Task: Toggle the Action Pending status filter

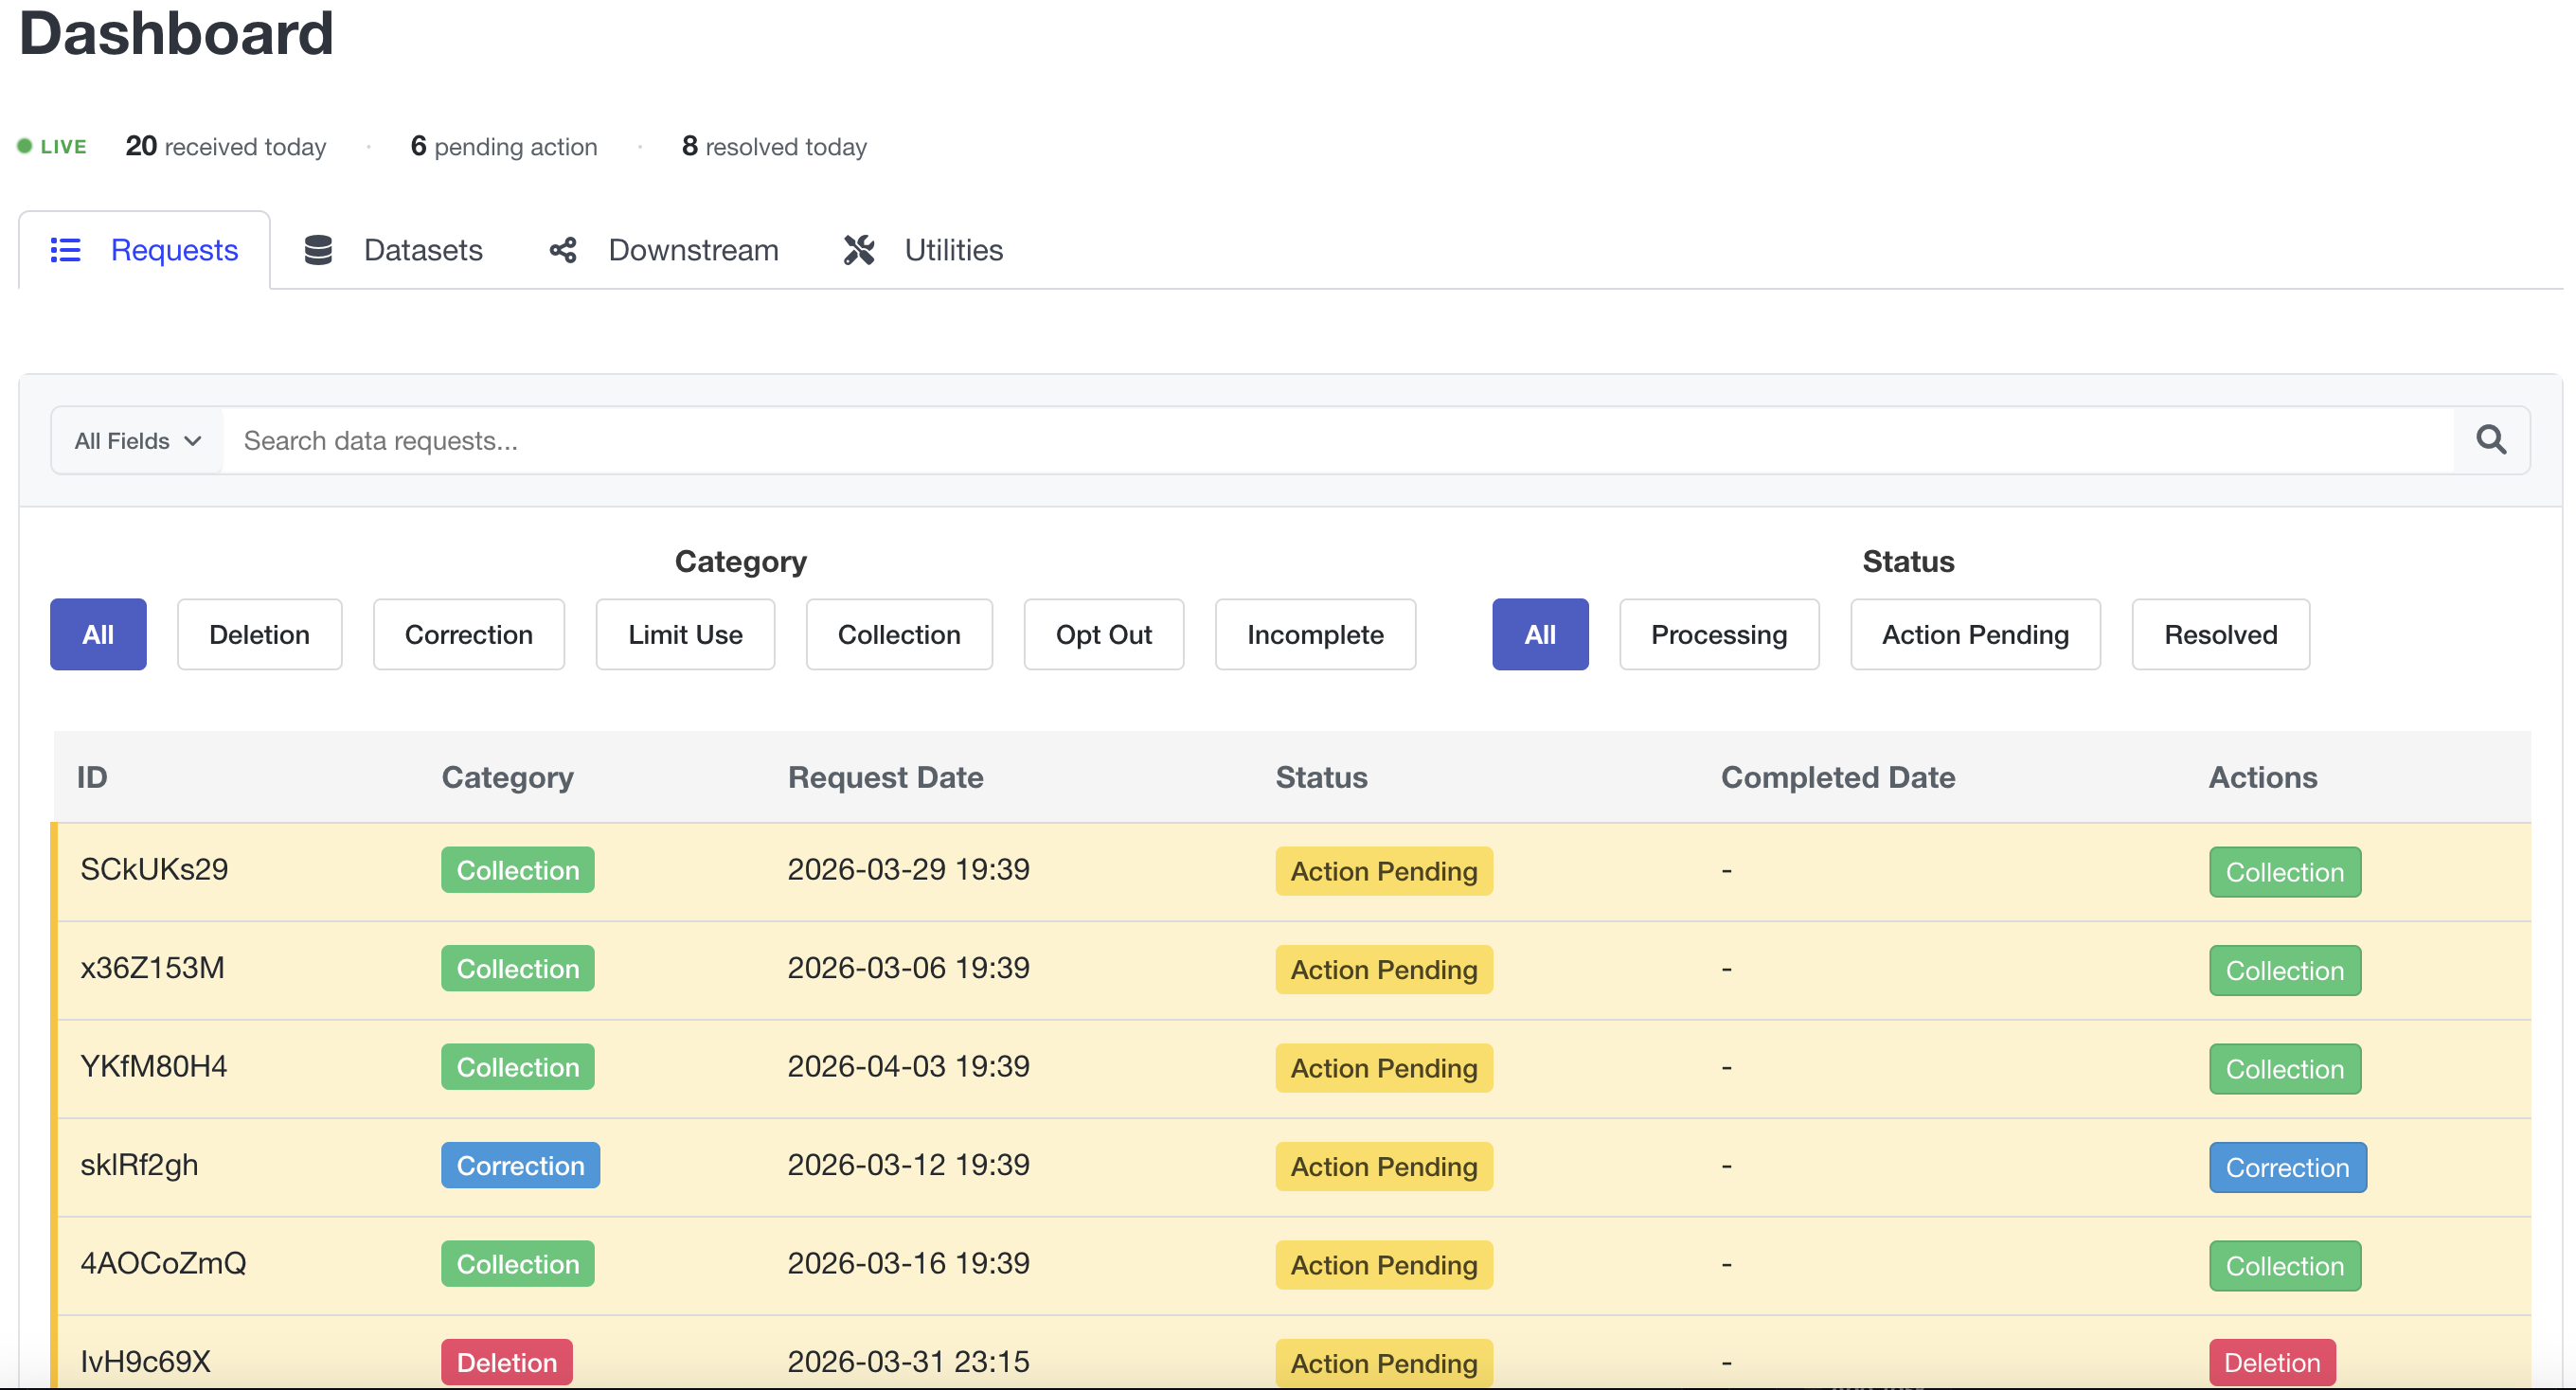Action: coord(1974,634)
